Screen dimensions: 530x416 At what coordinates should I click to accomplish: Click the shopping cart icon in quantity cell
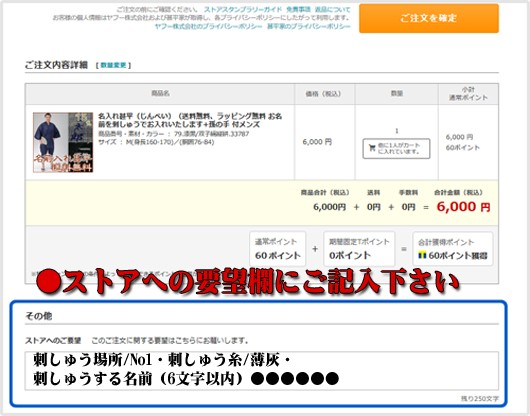point(372,148)
